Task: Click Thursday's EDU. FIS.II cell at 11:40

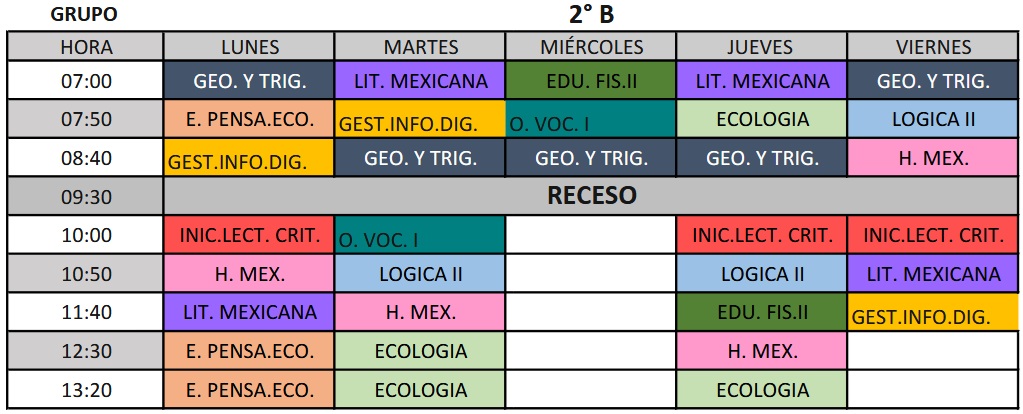Action: click(x=762, y=312)
